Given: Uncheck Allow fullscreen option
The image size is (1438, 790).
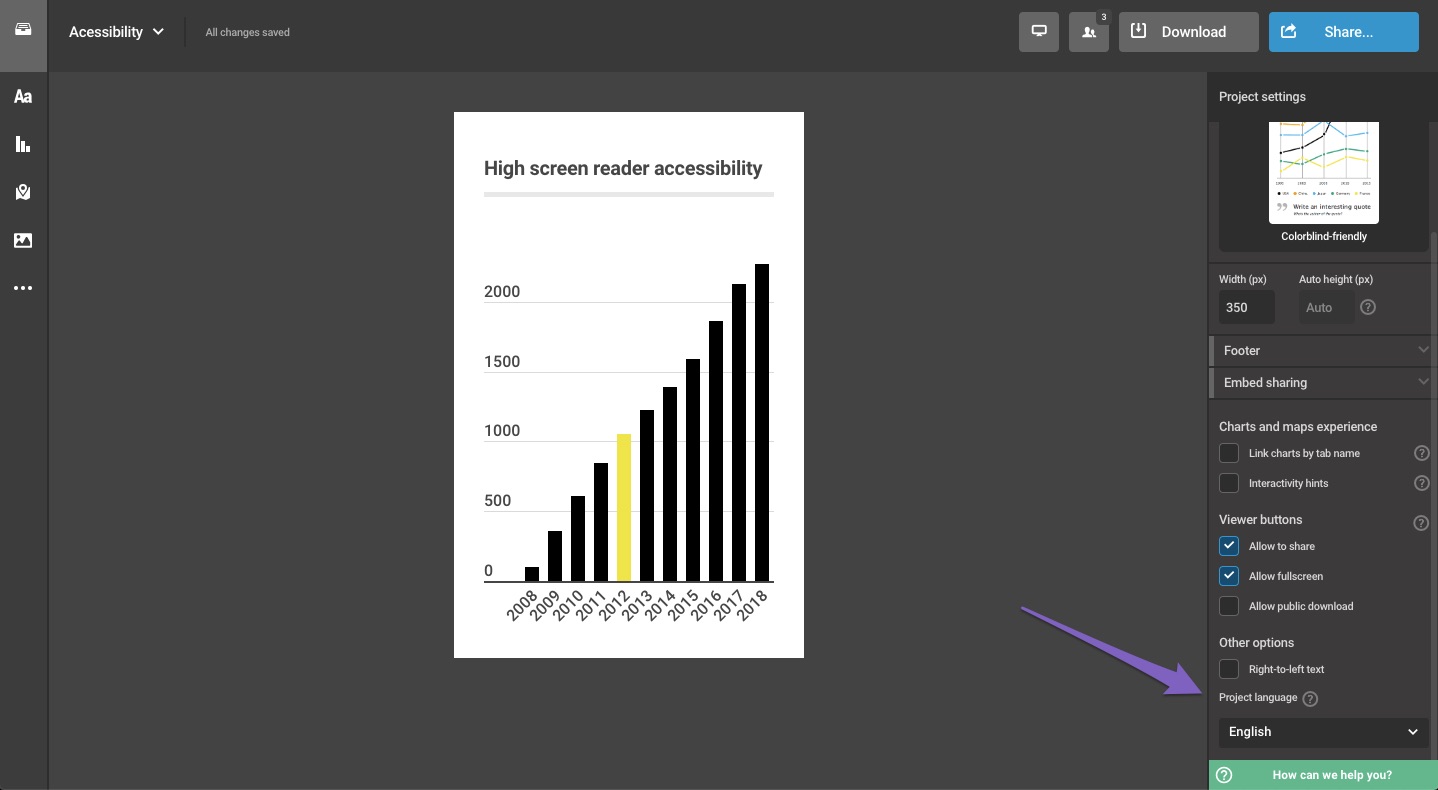Looking at the screenshot, I should [x=1229, y=576].
